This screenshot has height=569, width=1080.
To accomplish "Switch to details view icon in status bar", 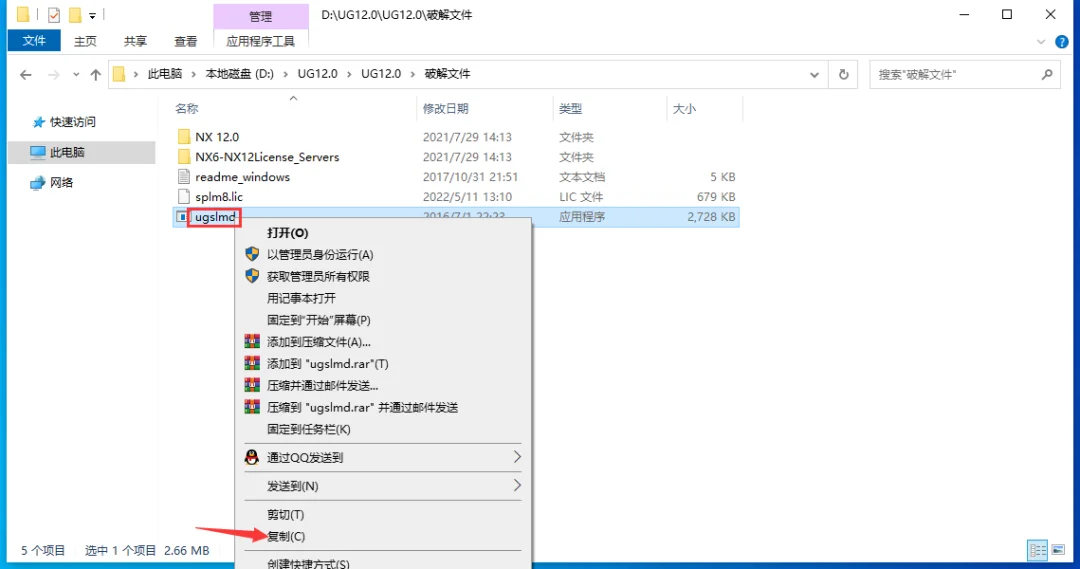I will (1037, 550).
